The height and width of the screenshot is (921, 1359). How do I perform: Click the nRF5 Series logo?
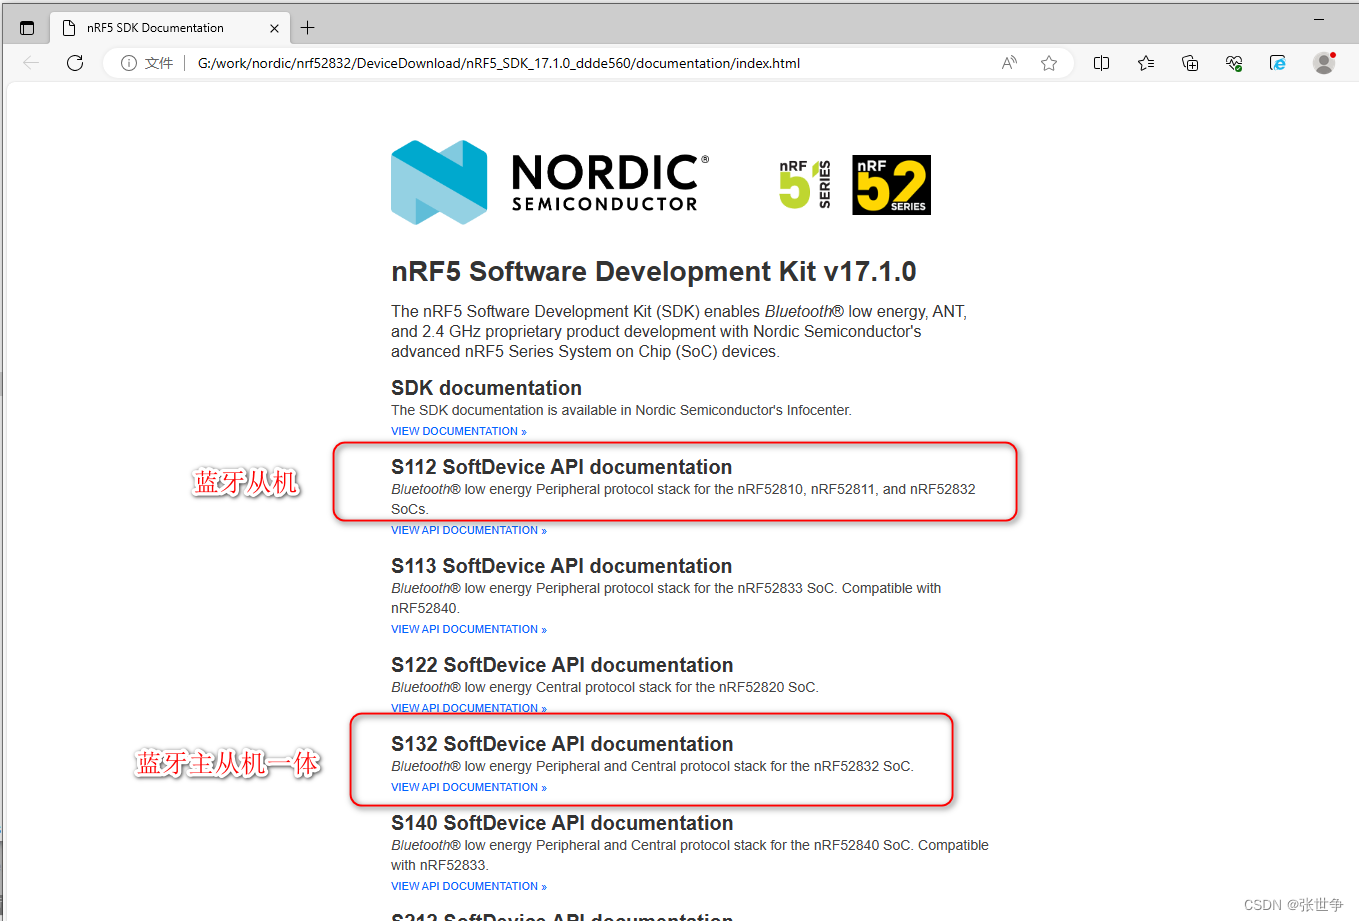click(x=805, y=184)
